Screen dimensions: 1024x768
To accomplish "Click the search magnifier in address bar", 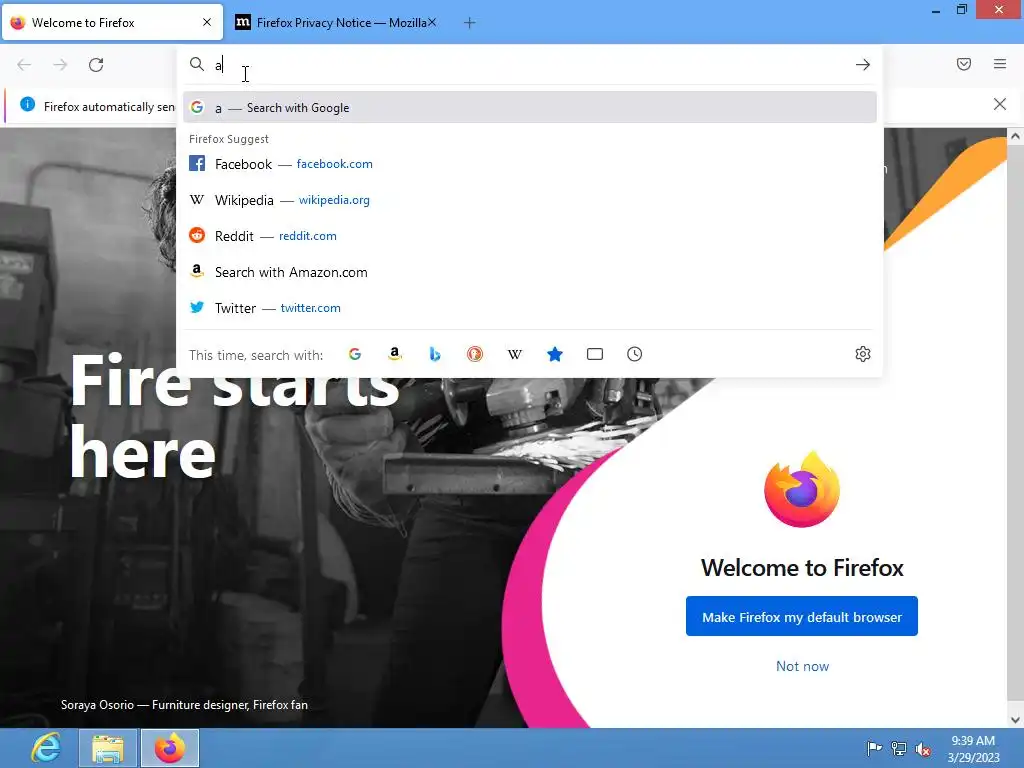I will 197,64.
